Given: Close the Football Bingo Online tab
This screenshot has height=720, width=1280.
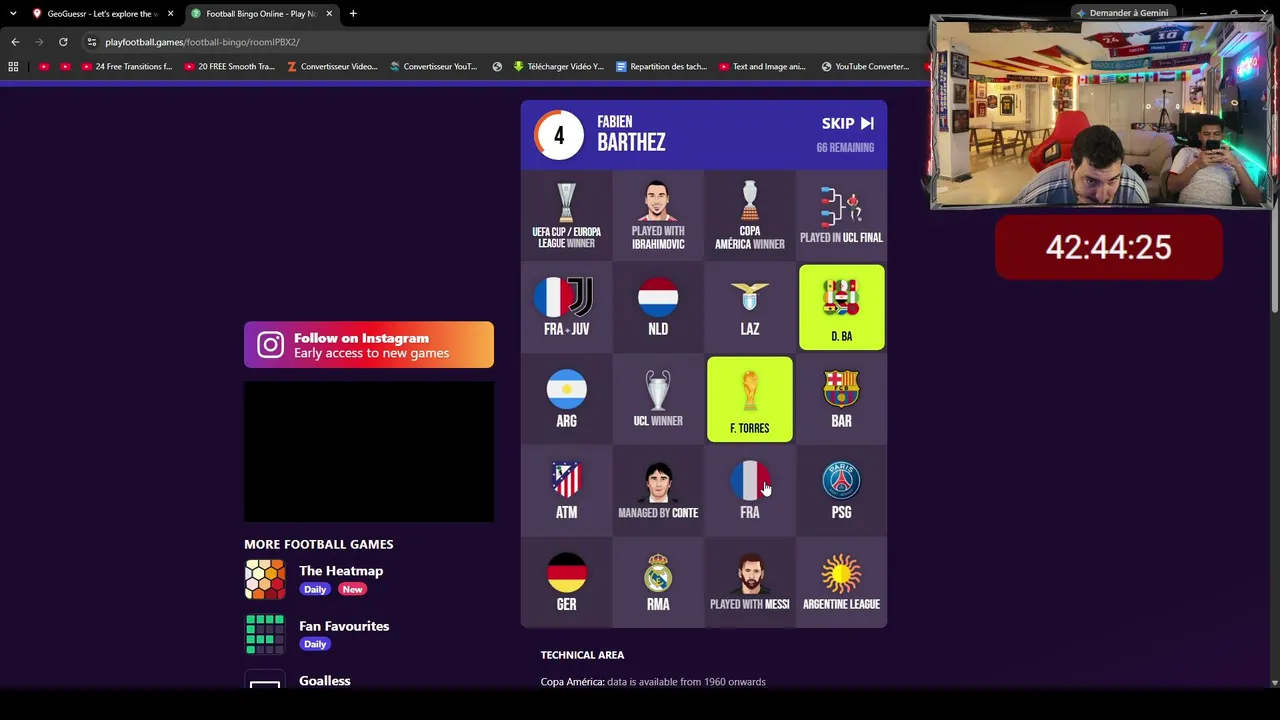Looking at the screenshot, I should coord(329,14).
